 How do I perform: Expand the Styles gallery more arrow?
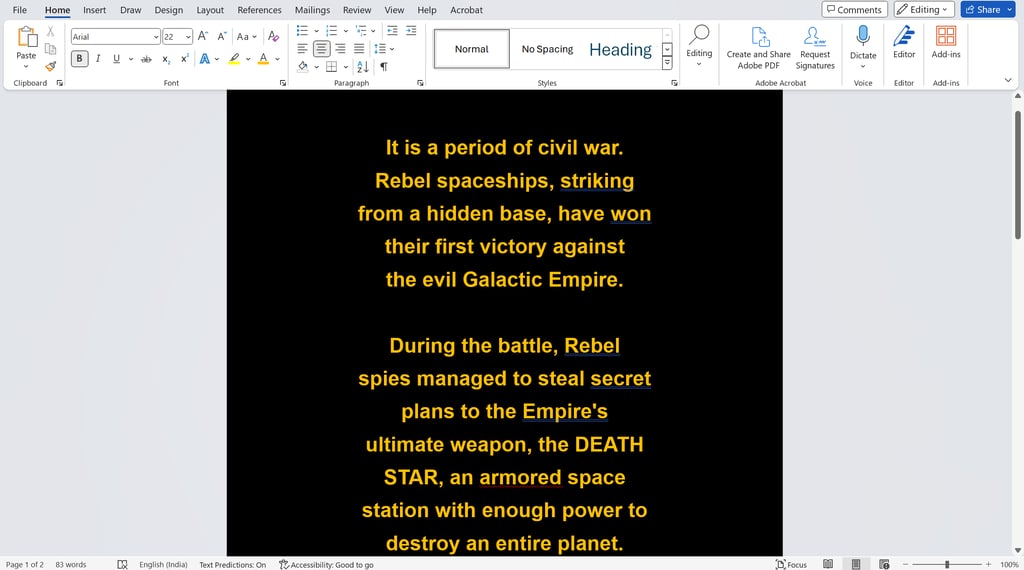point(667,63)
